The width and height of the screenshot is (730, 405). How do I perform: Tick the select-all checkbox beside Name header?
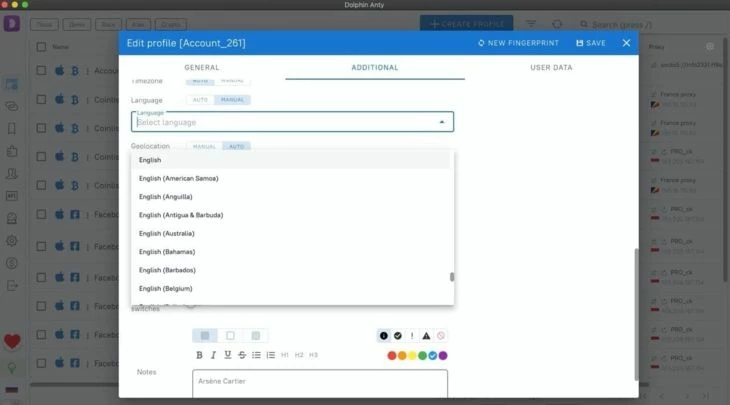point(41,47)
